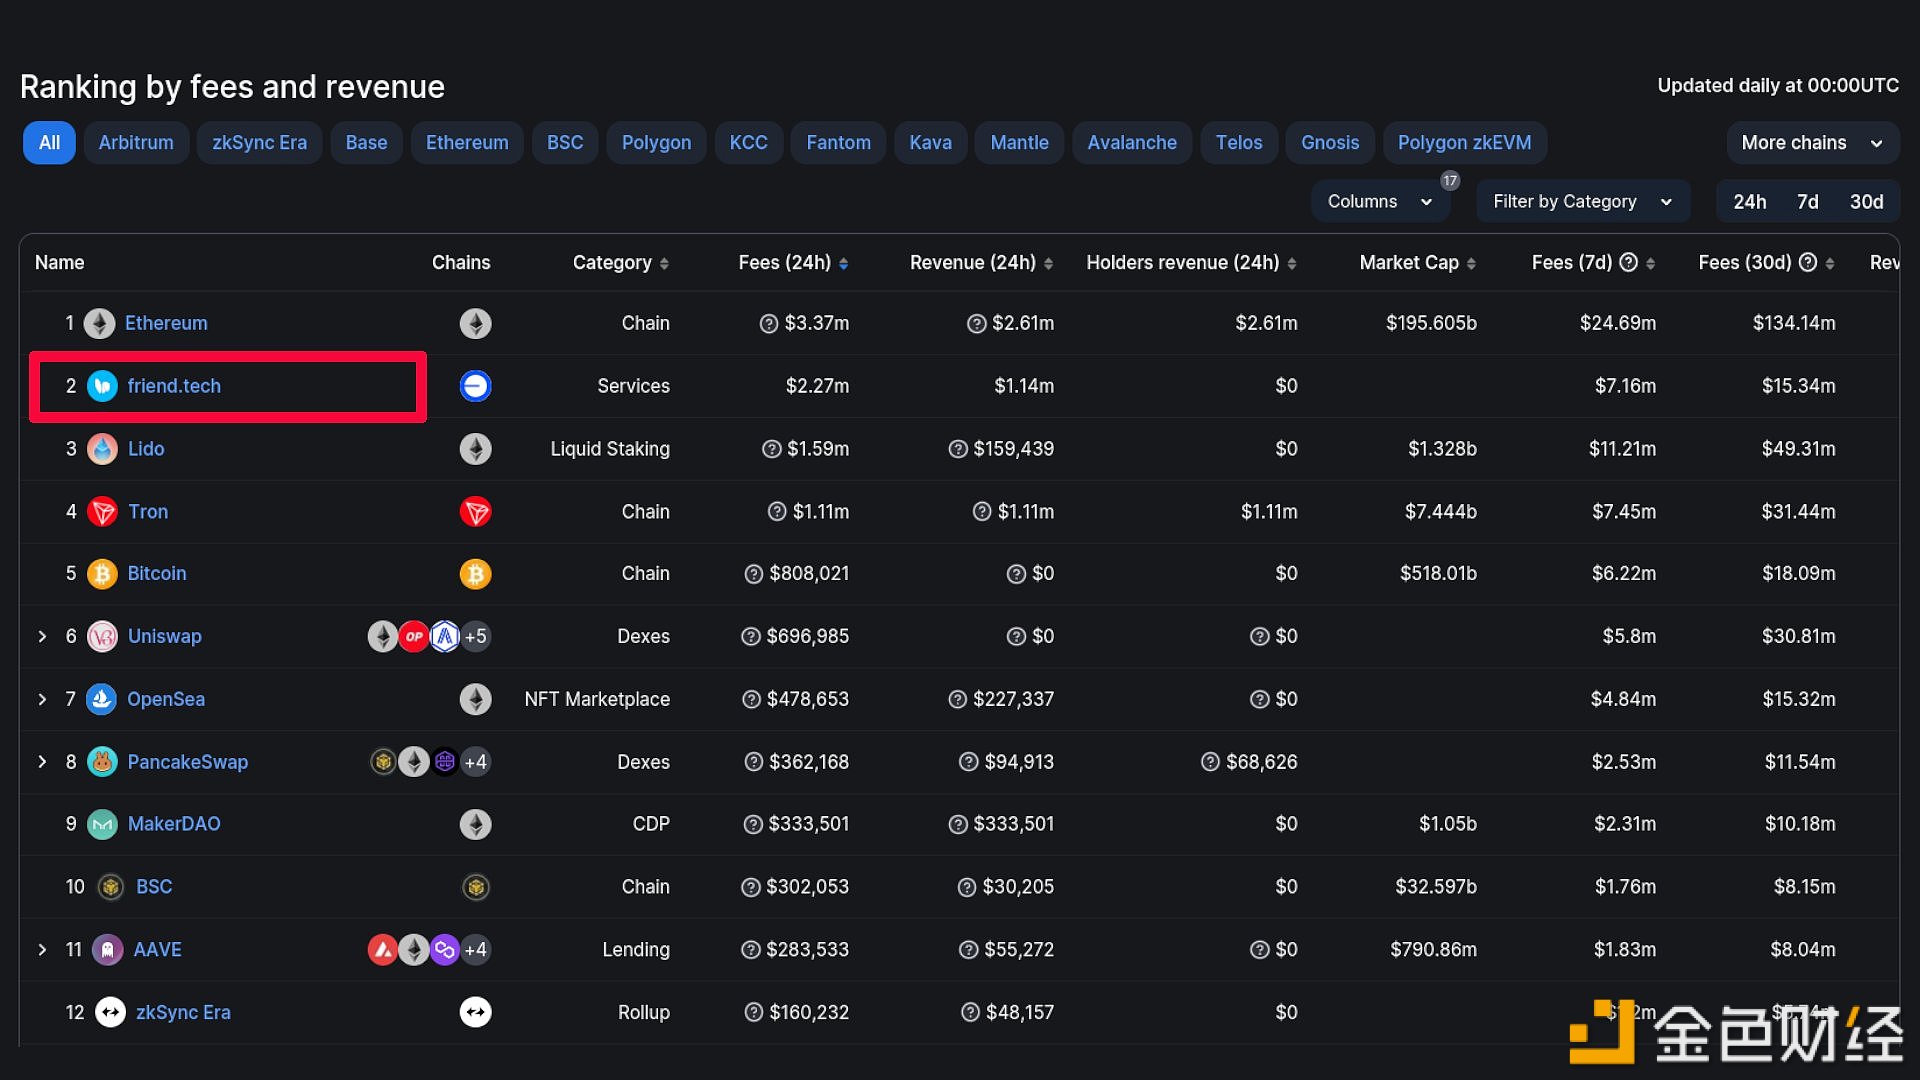Open the Lido protocol link

point(146,449)
